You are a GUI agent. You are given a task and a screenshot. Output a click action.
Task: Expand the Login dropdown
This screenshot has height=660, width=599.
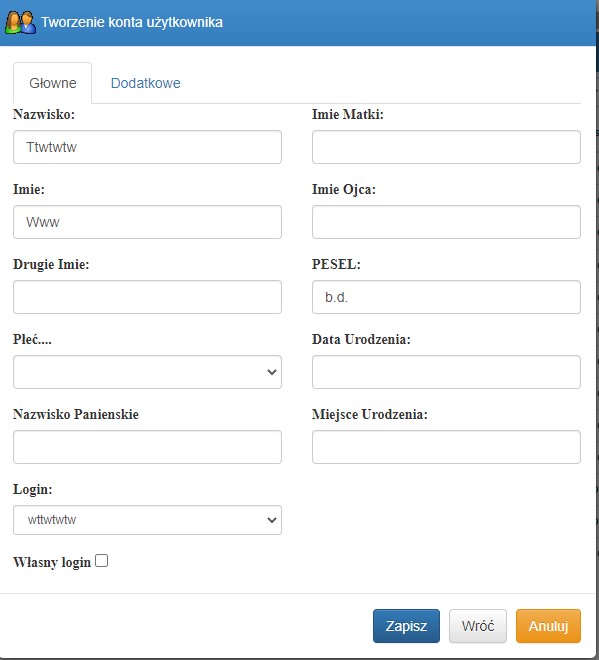[147, 520]
